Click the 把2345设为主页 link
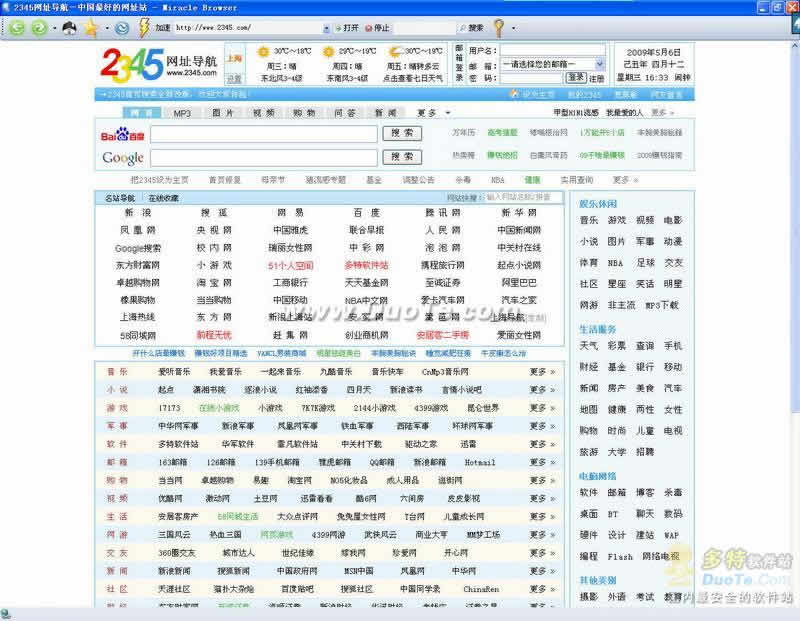800x621 pixels. tap(160, 180)
